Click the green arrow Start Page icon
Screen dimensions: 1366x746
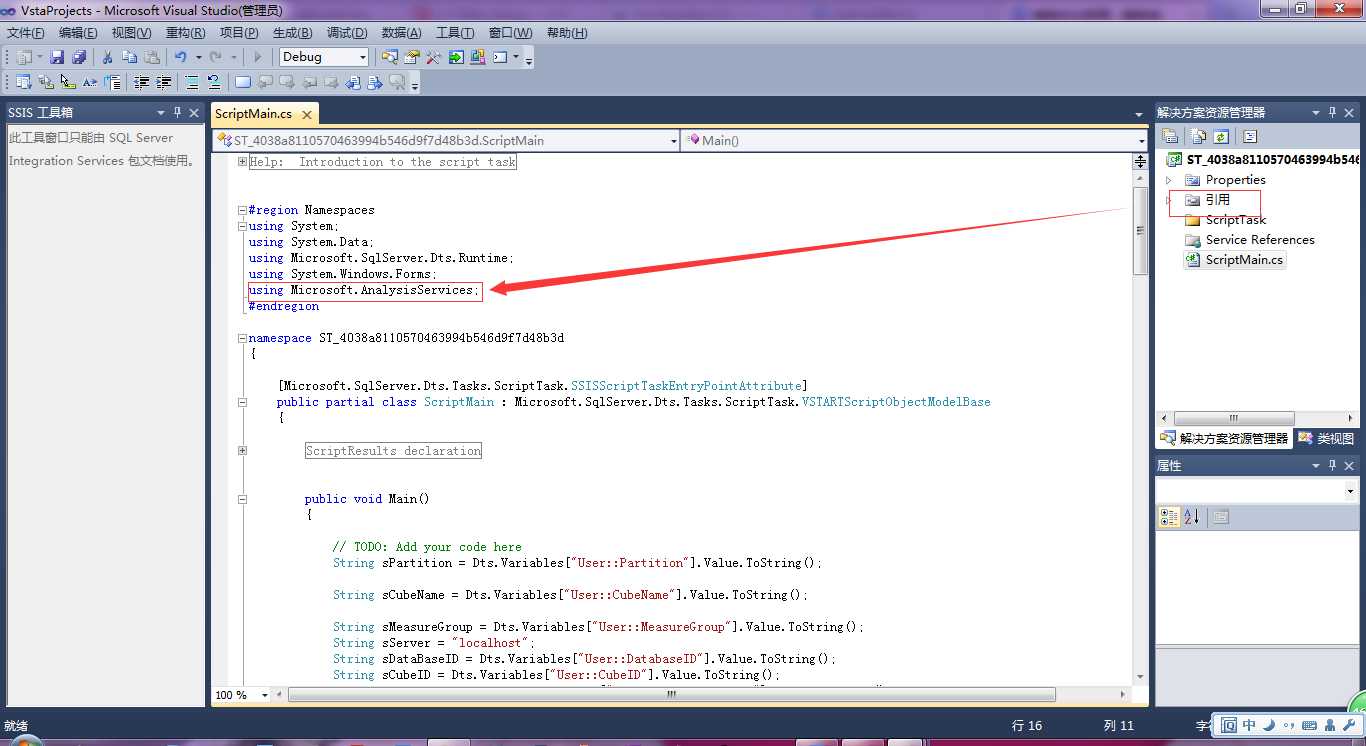pyautogui.click(x=456, y=57)
